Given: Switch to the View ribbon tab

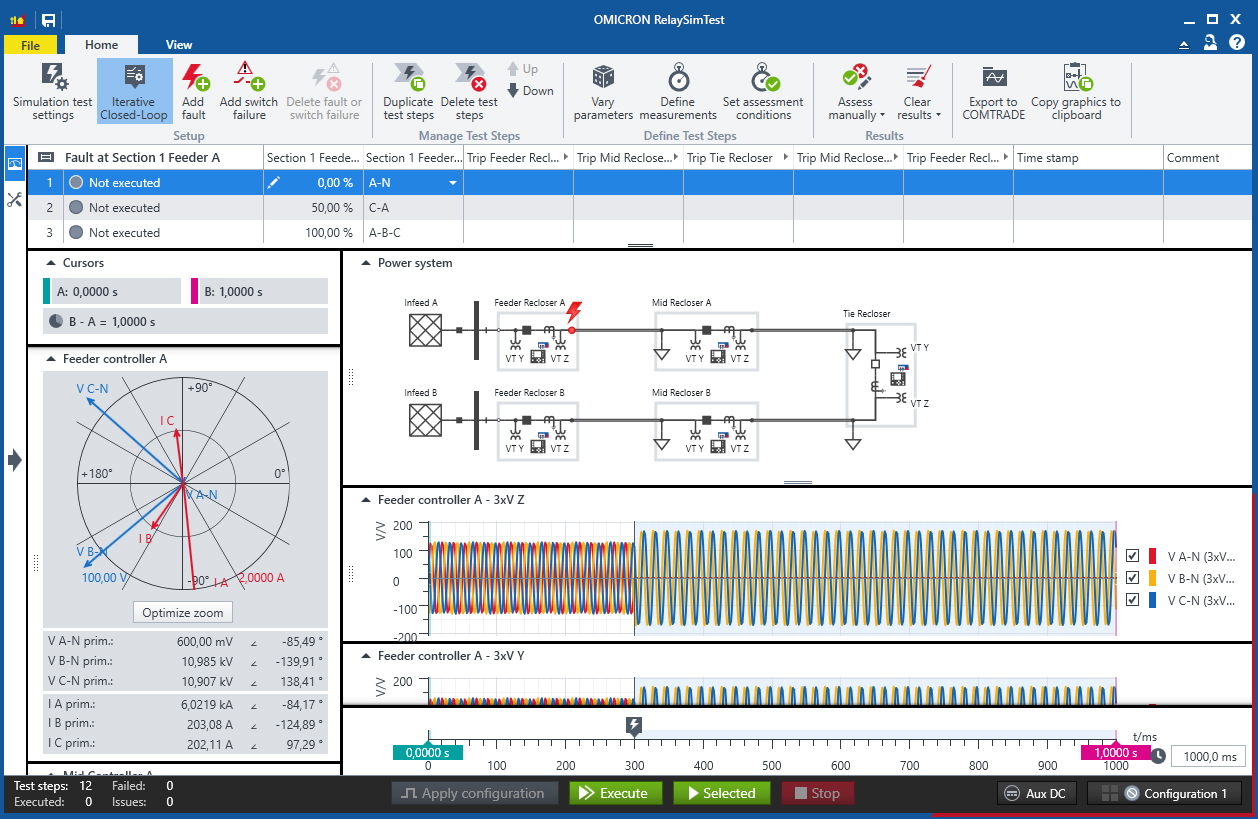Looking at the screenshot, I should click(178, 45).
